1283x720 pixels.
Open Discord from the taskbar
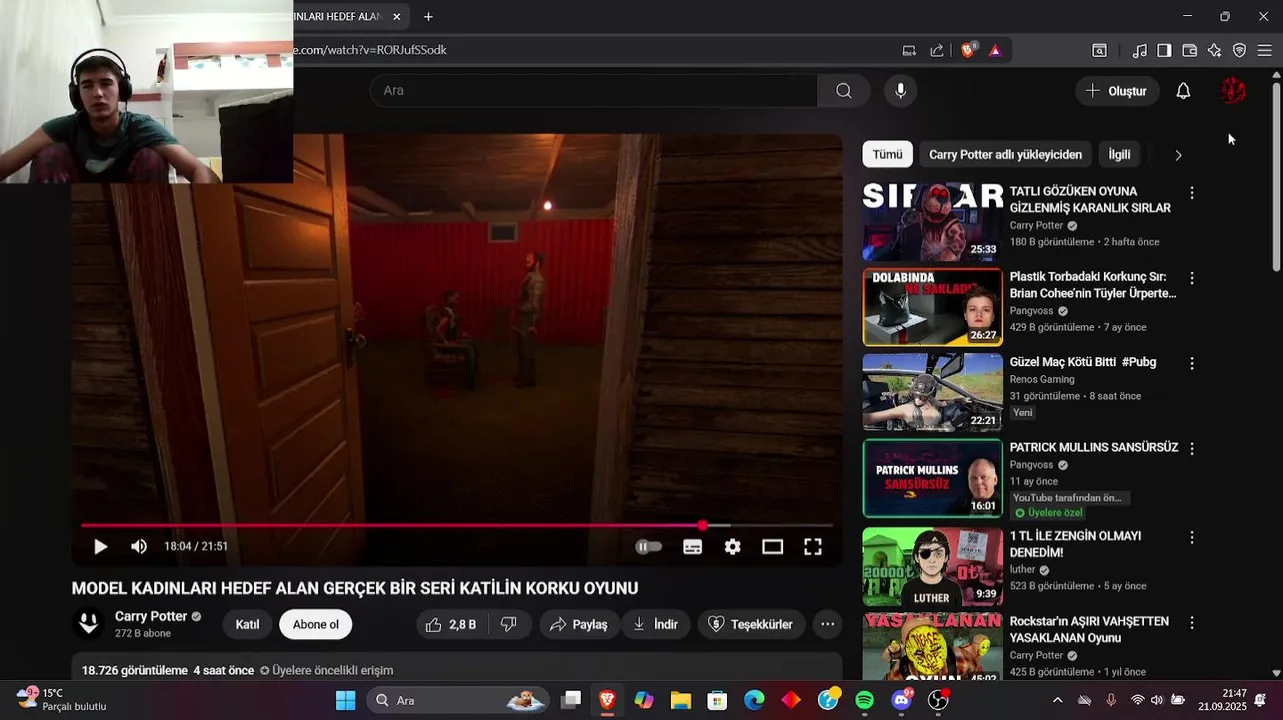[x=901, y=700]
